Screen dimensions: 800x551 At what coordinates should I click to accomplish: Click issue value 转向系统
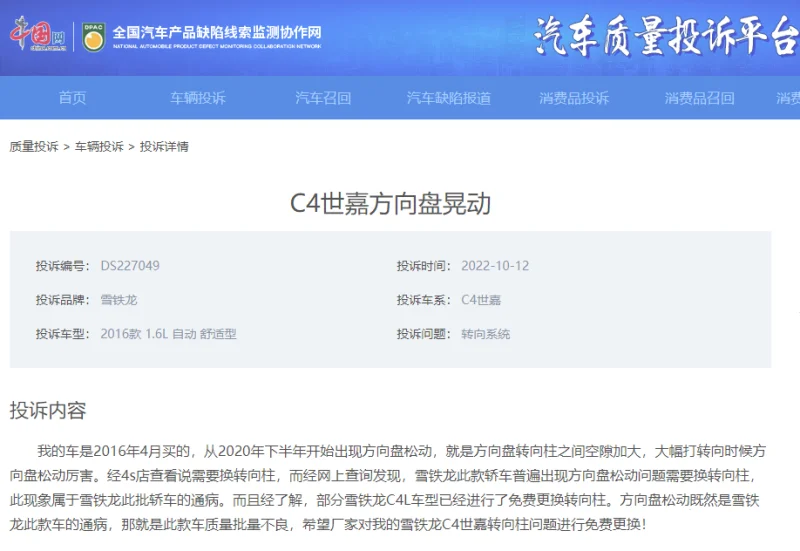[x=485, y=334]
